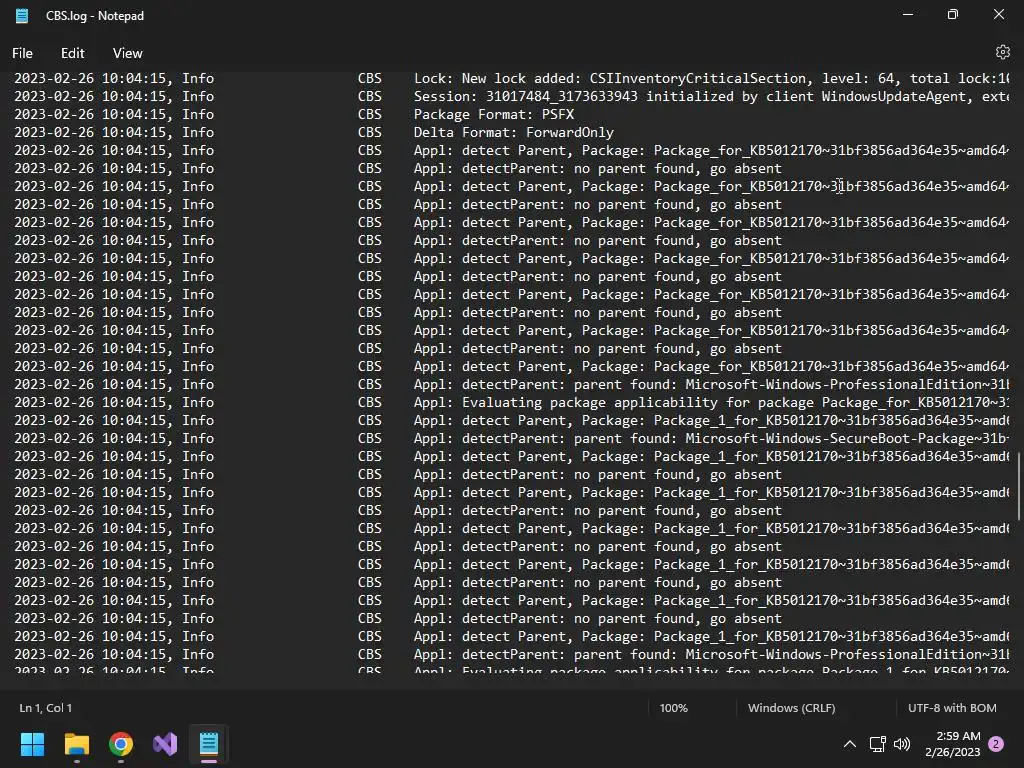Screen dimensions: 1024x768
Task: Open the Edit menu
Action: 72,53
